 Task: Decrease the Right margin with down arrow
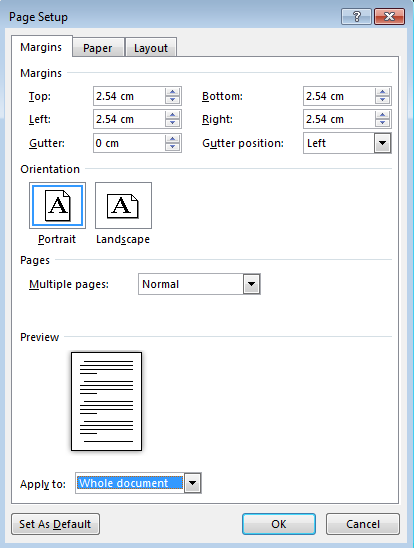tap(383, 123)
